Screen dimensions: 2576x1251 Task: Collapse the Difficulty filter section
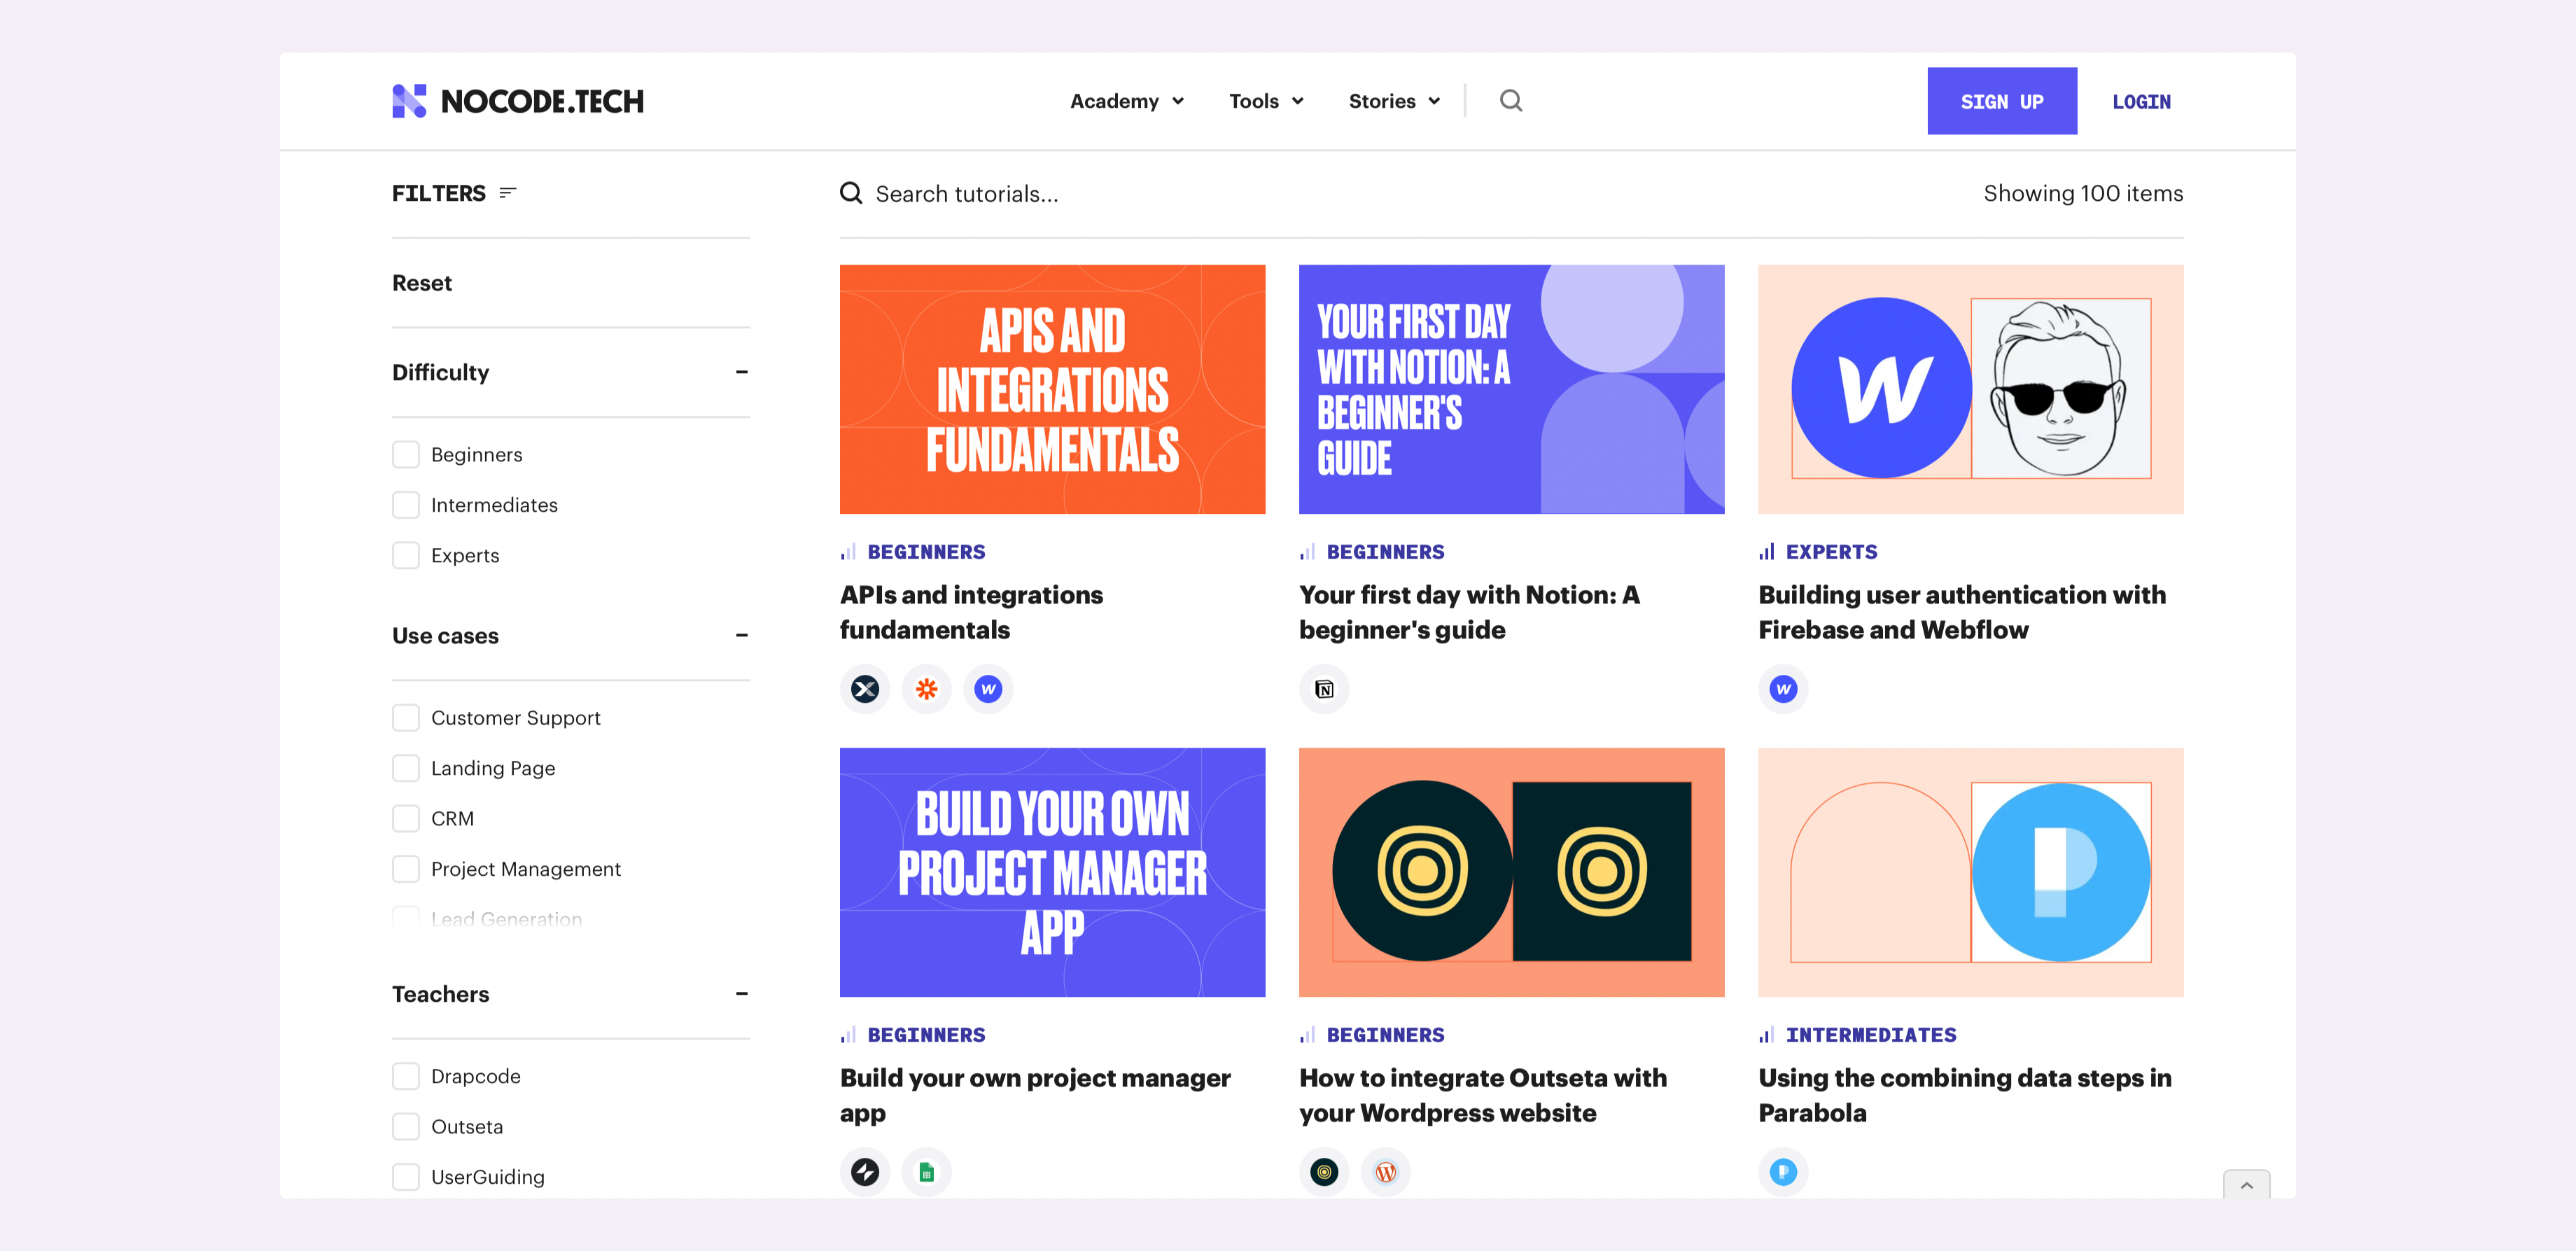(x=741, y=372)
